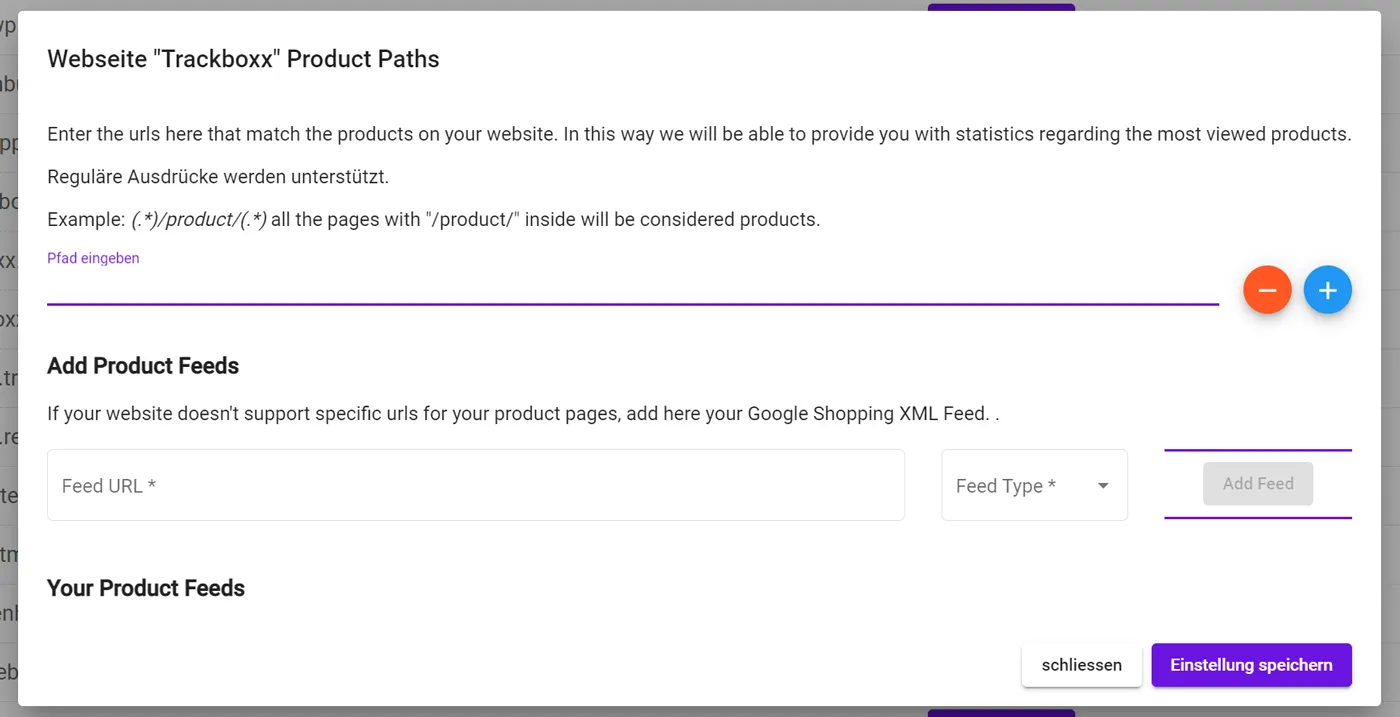This screenshot has height=717, width=1400.
Task: Click the italic example regex pattern
Action: [199, 220]
